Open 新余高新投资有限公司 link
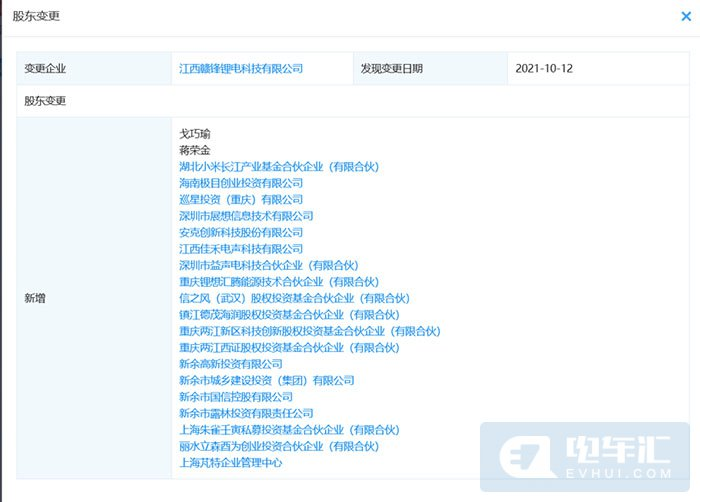Screen dimensions: 705x503 click(231, 364)
